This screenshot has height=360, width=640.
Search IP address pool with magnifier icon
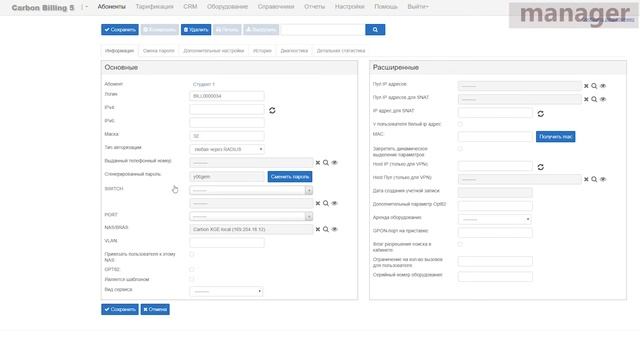pos(594,86)
